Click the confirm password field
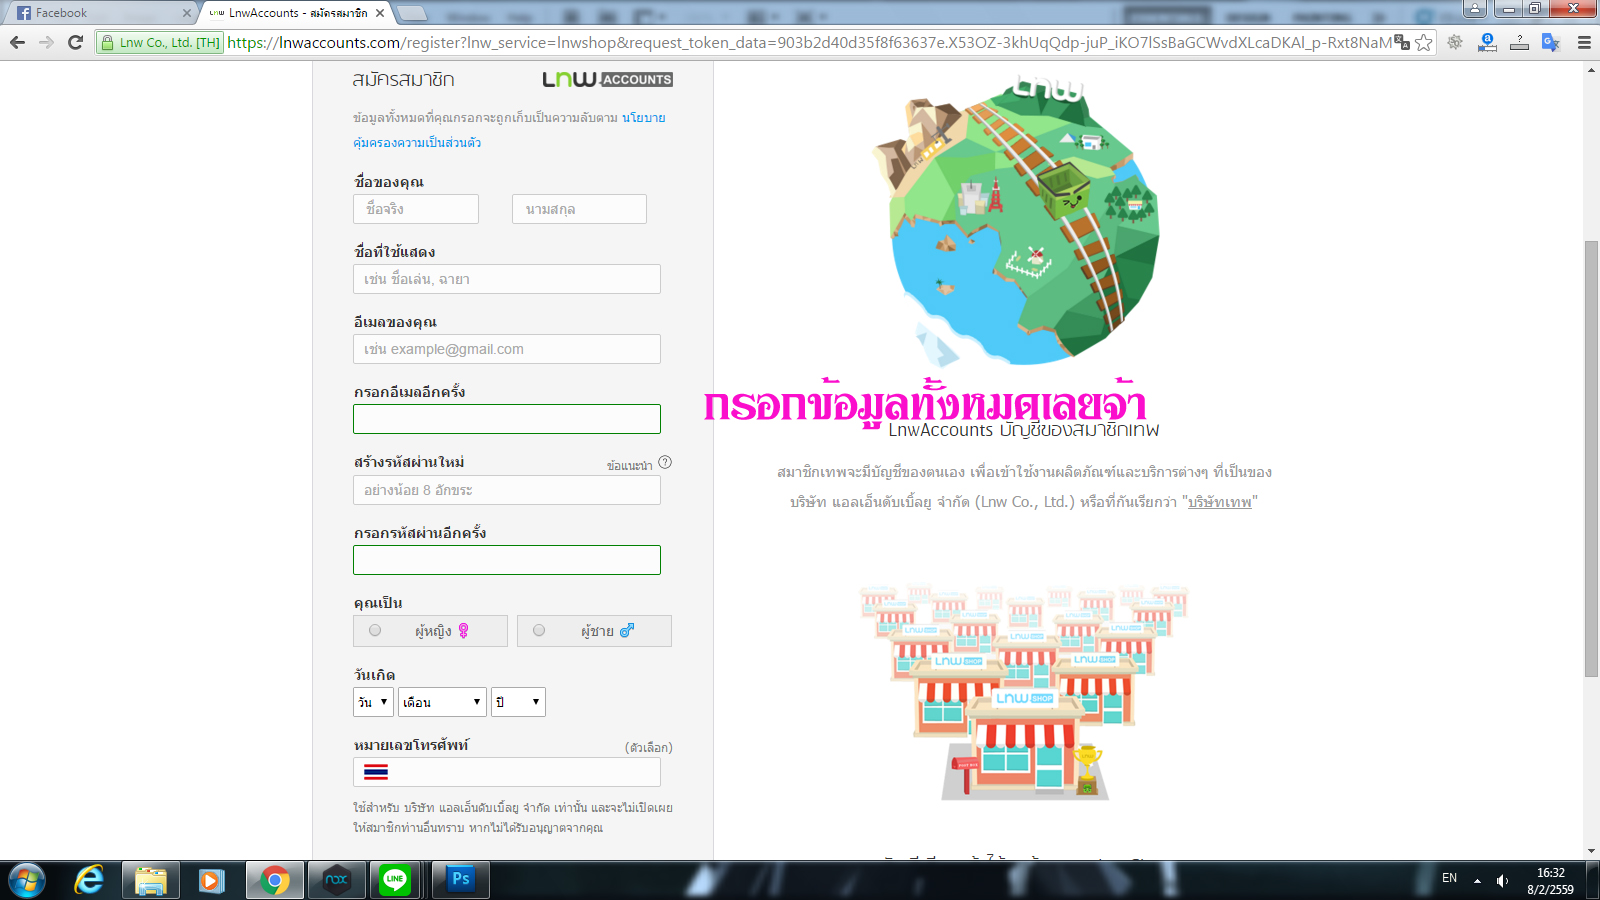 coord(507,560)
